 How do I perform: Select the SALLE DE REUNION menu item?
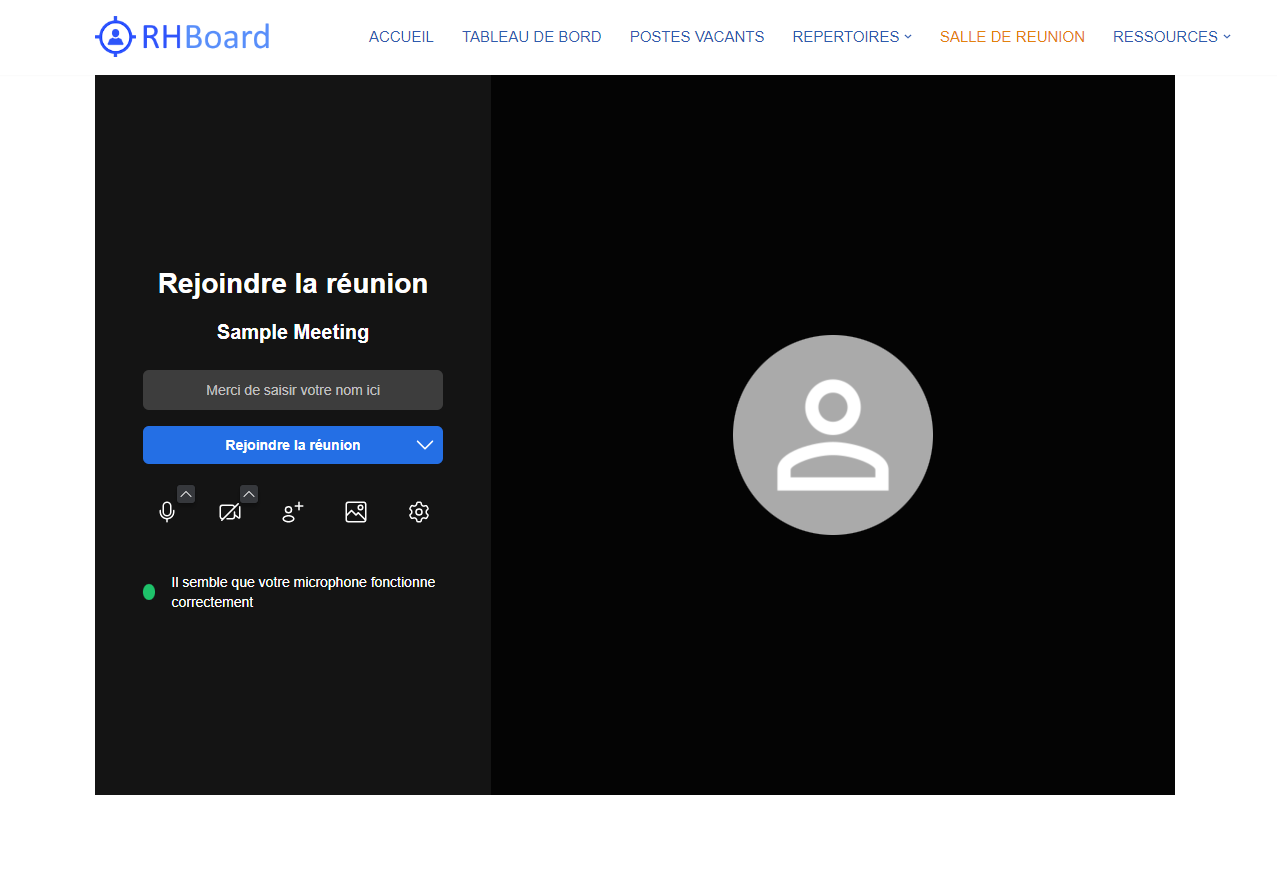(x=1012, y=37)
